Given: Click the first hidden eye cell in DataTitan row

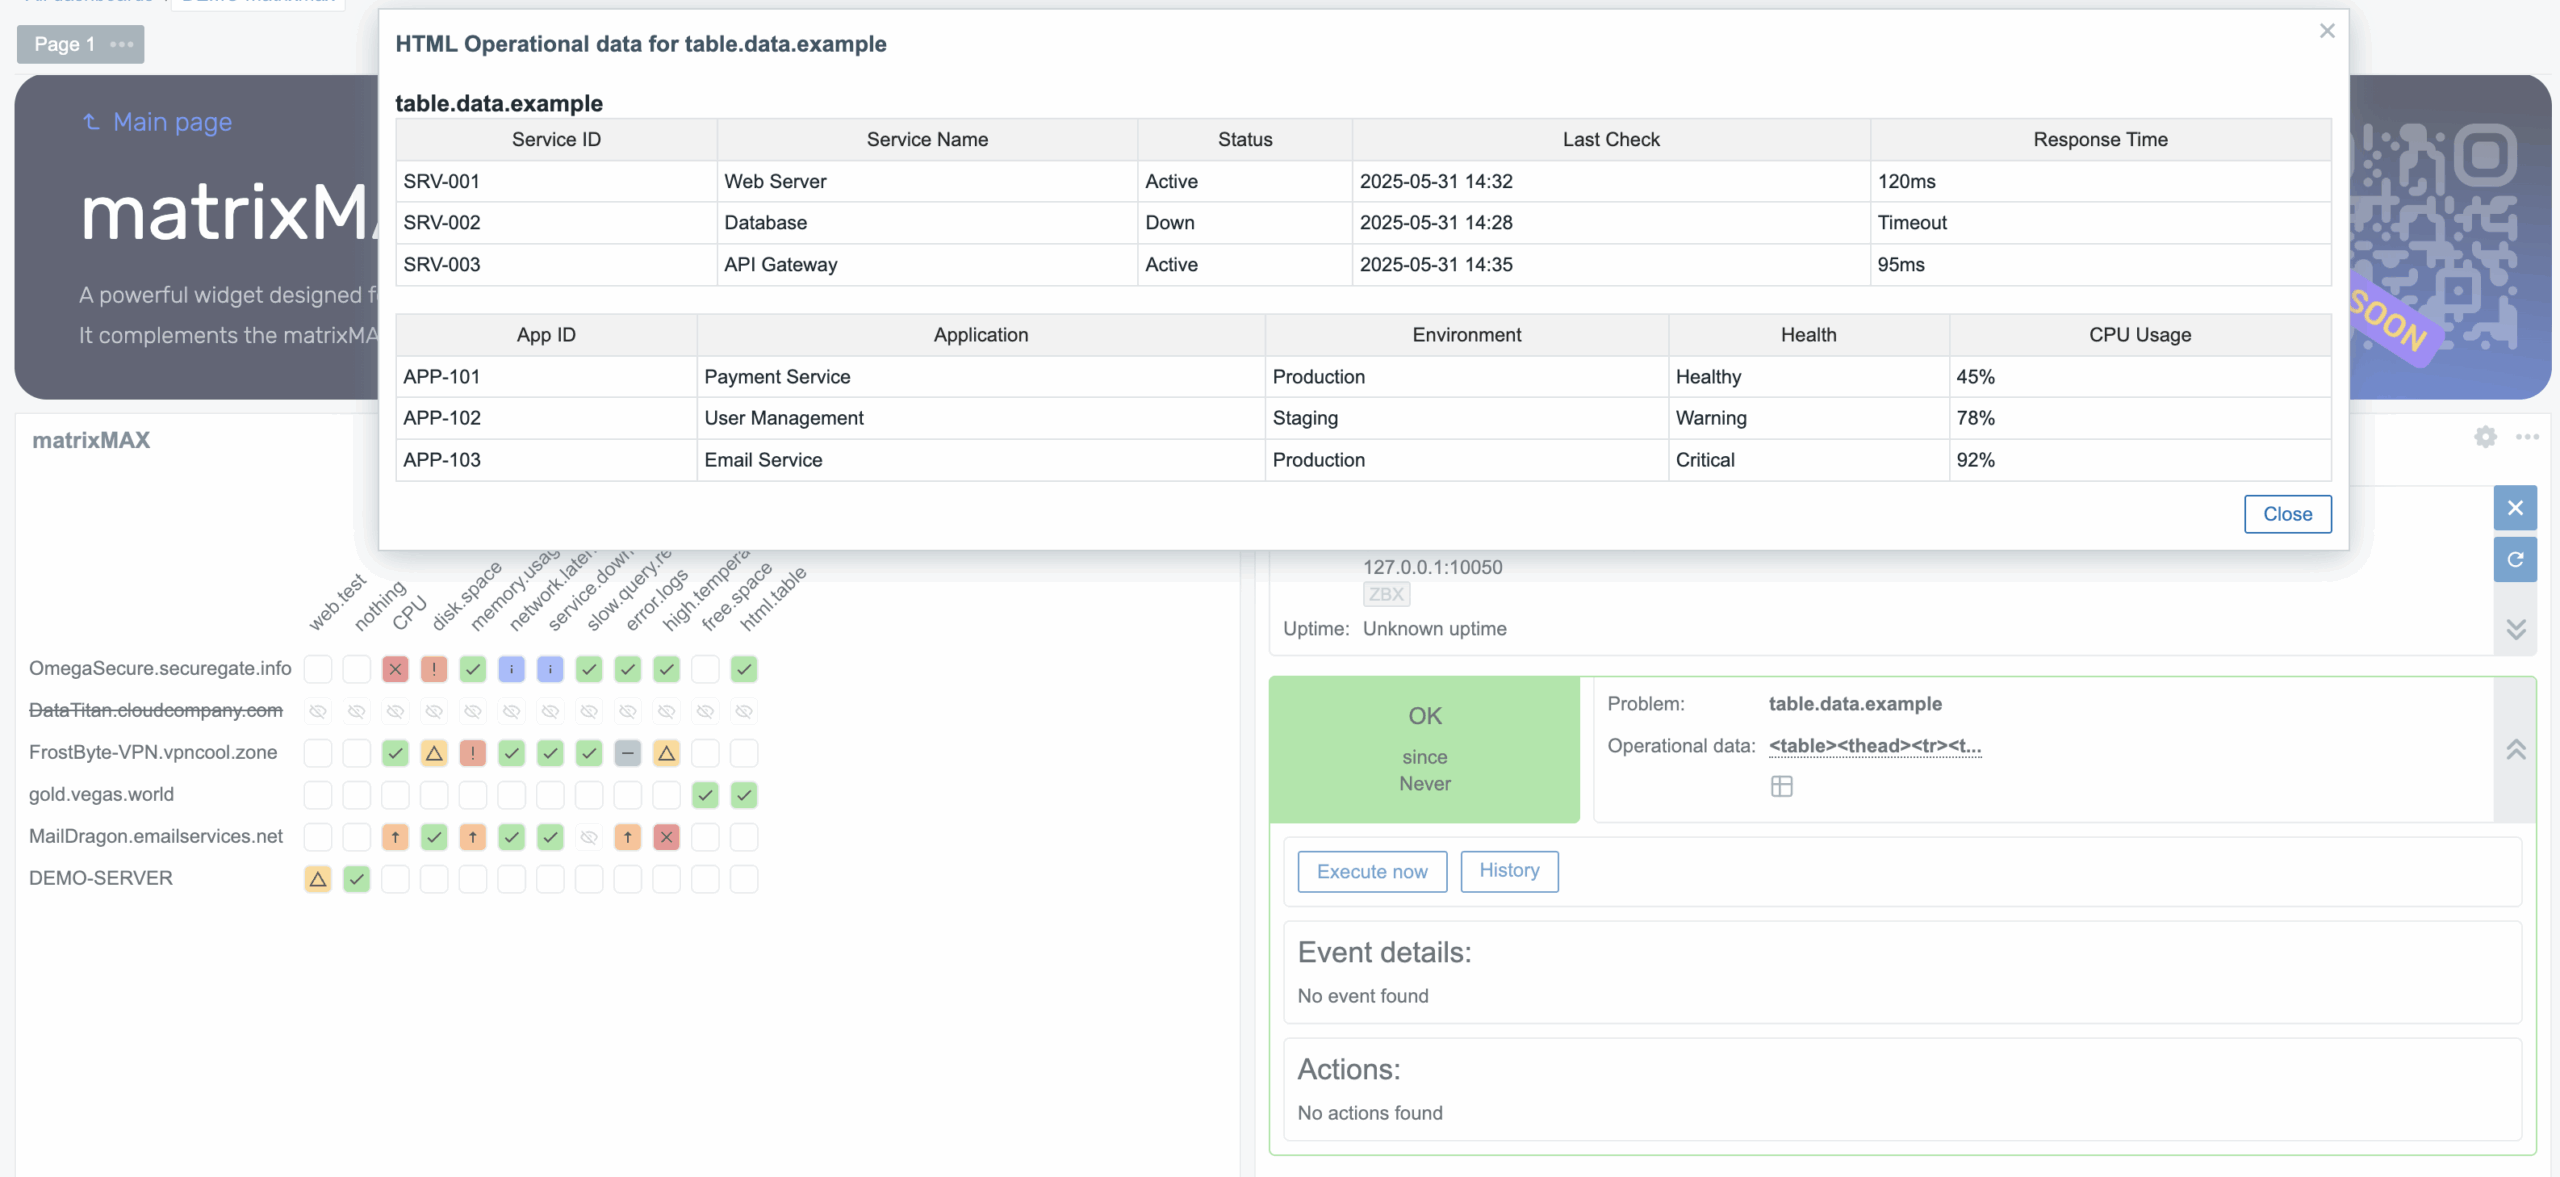Looking at the screenshot, I should (x=317, y=711).
